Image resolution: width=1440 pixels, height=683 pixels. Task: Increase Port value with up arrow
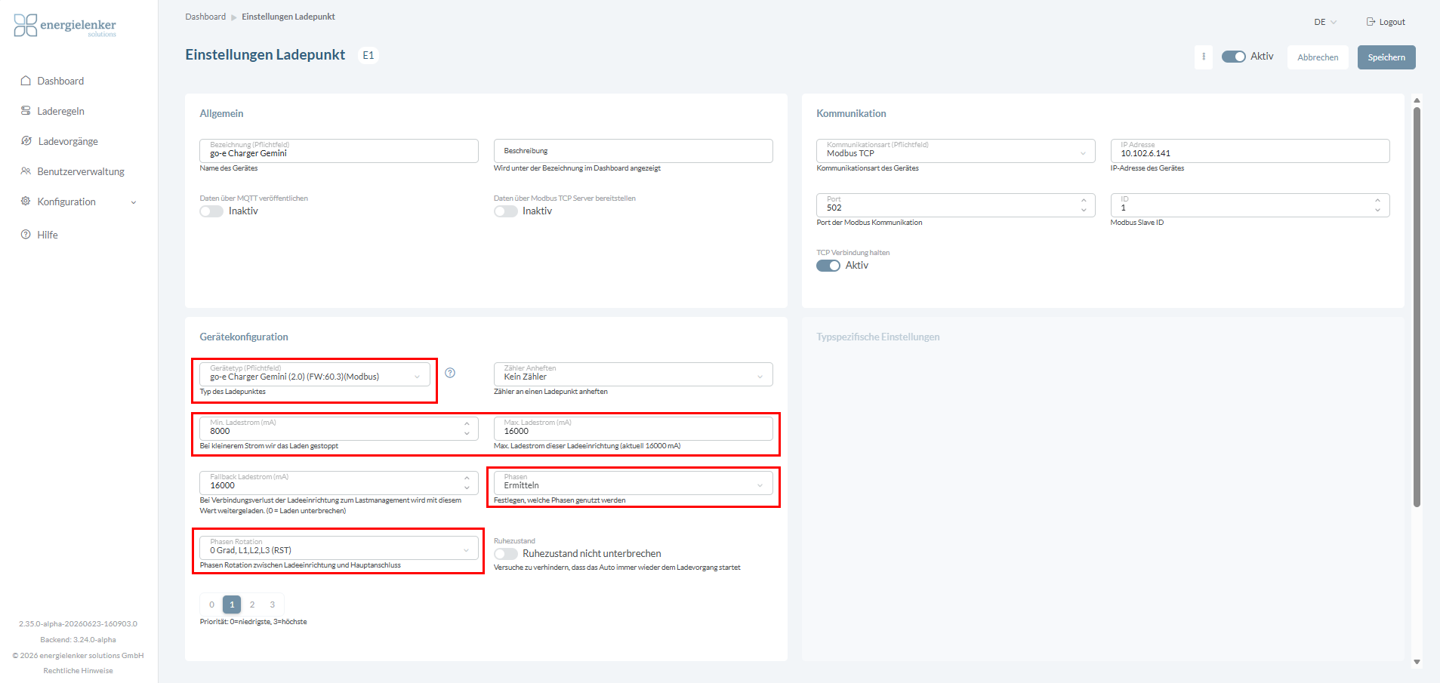click(x=1084, y=200)
